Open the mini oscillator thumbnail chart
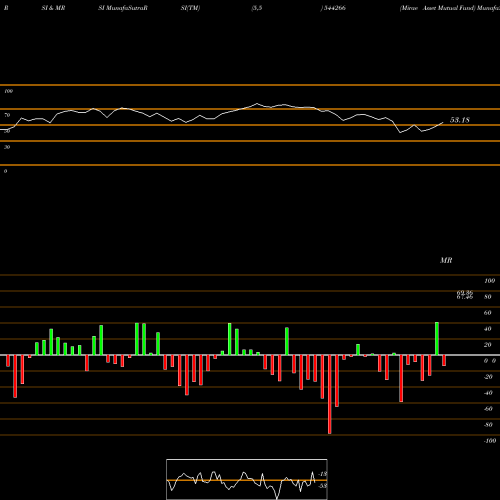Viewport: 500px width, 500px height. [247, 479]
